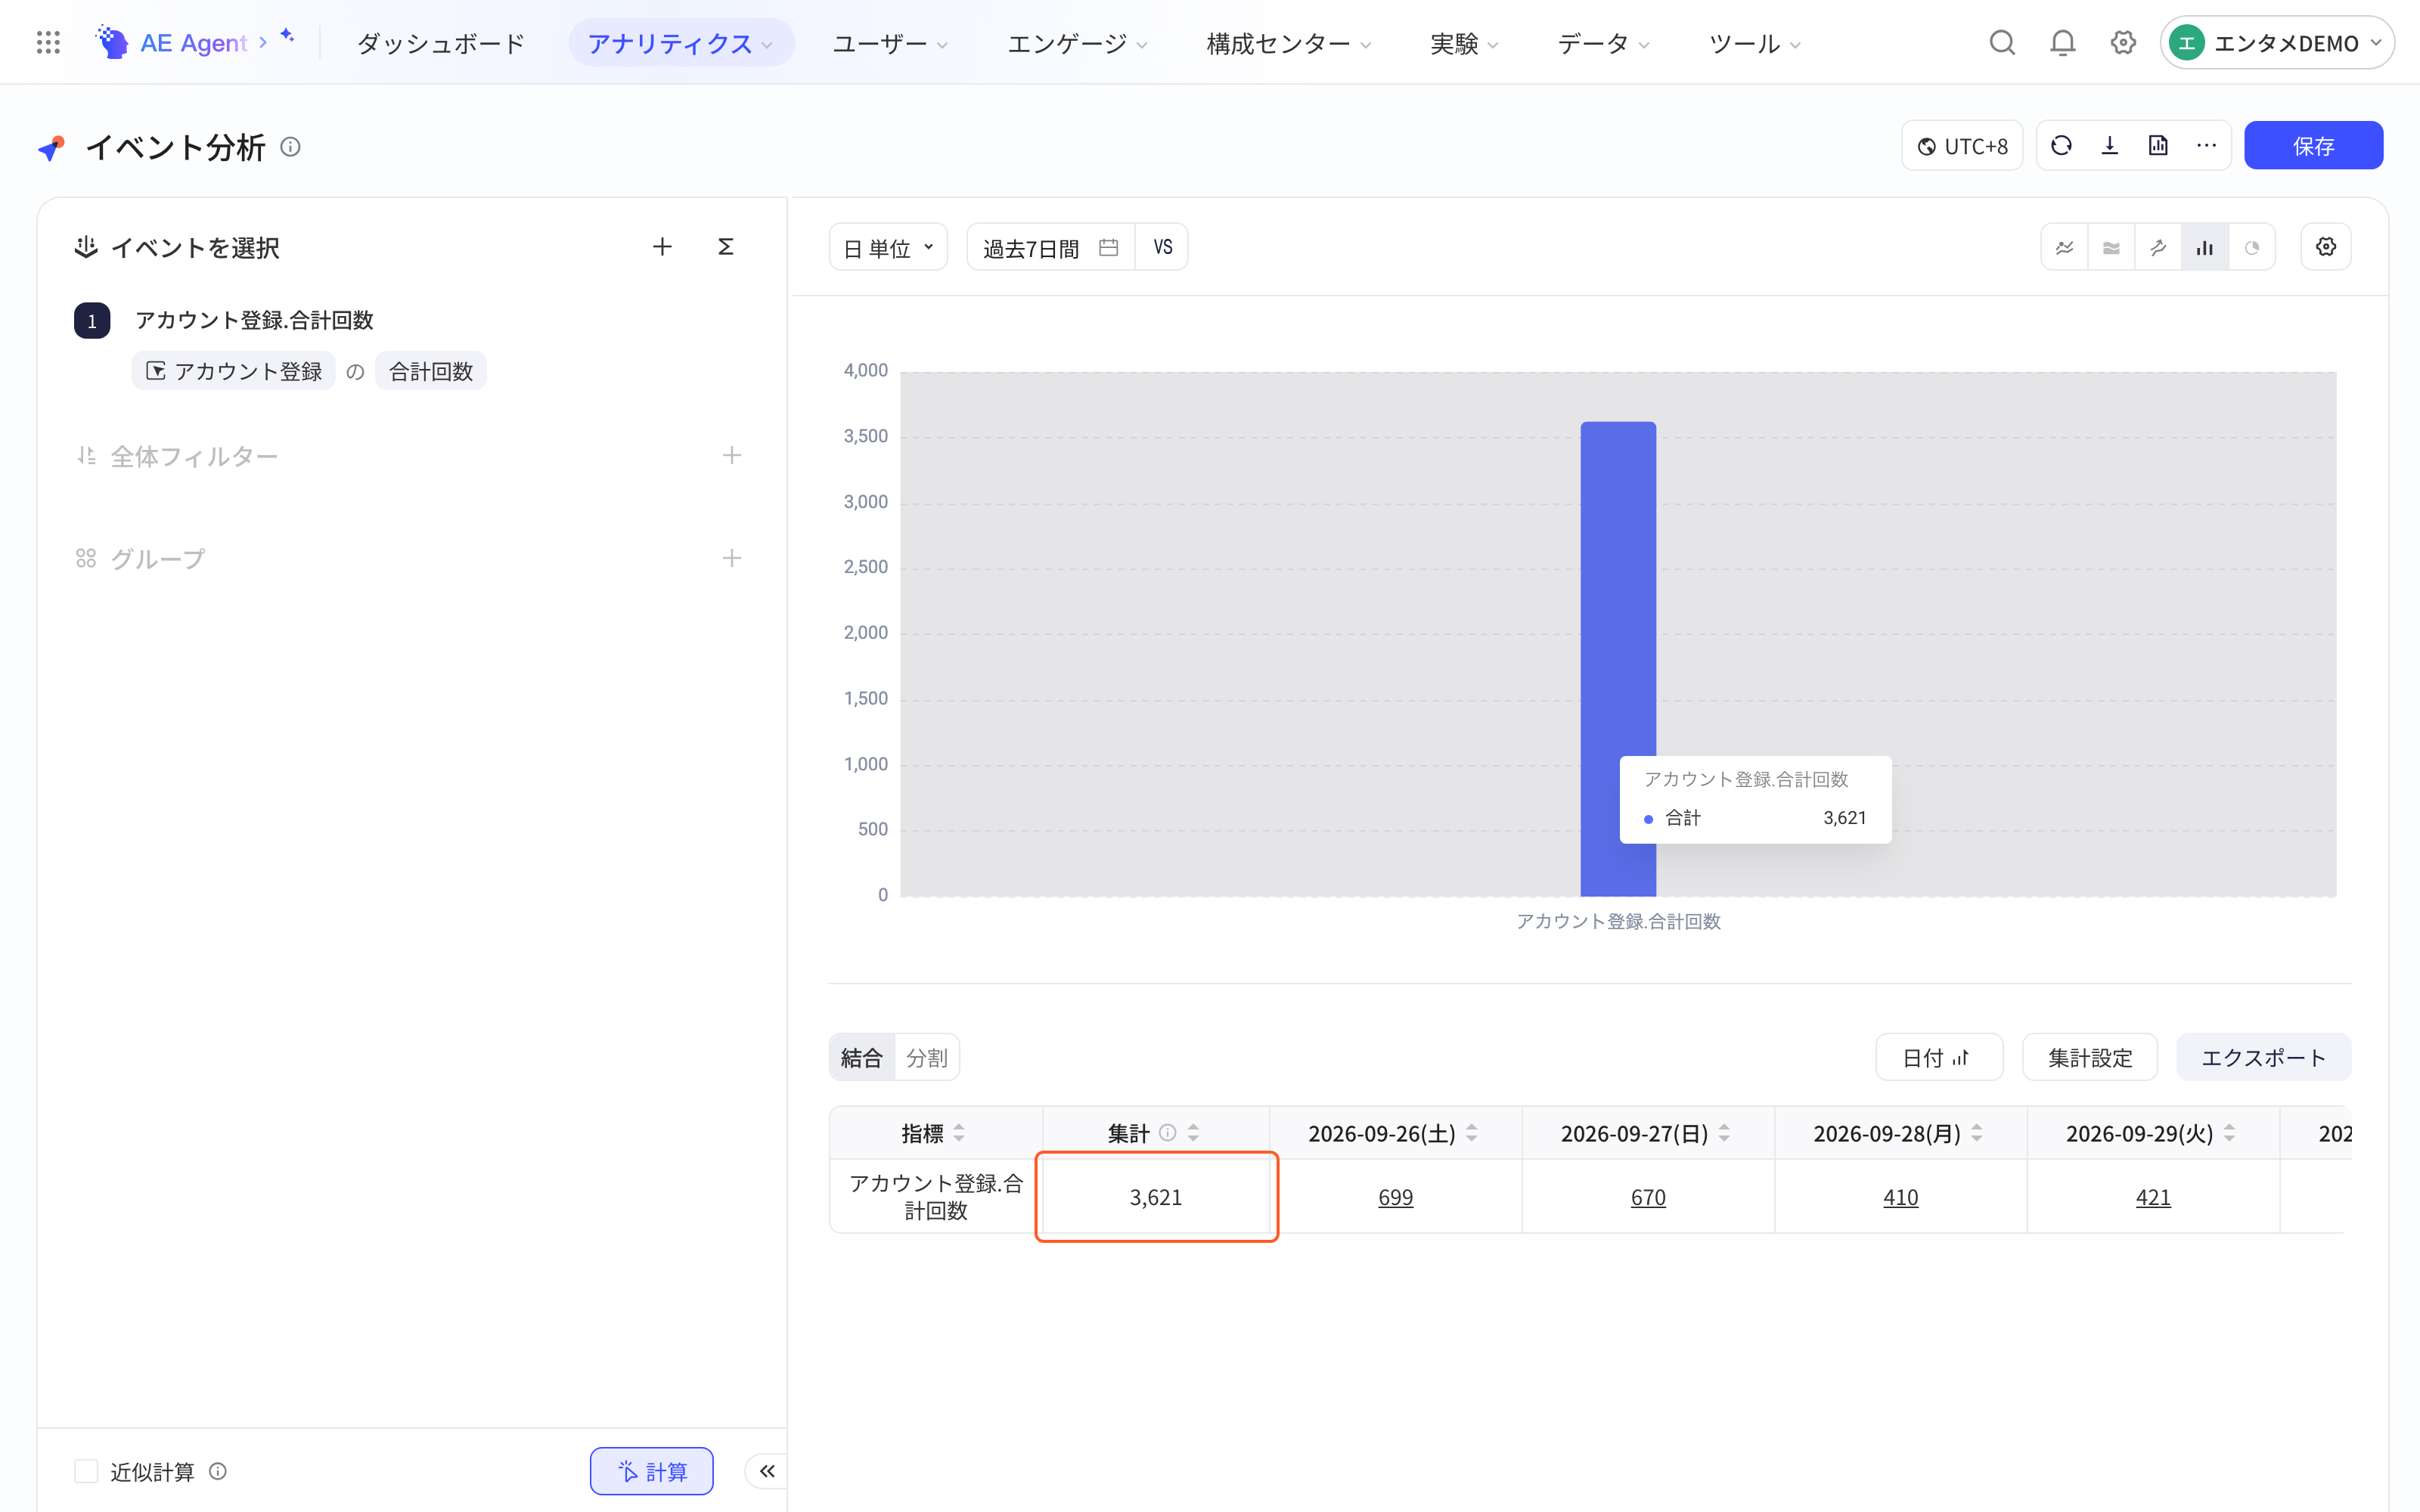2420x1512 pixels.
Task: Click the sigma formula icon
Action: (726, 247)
